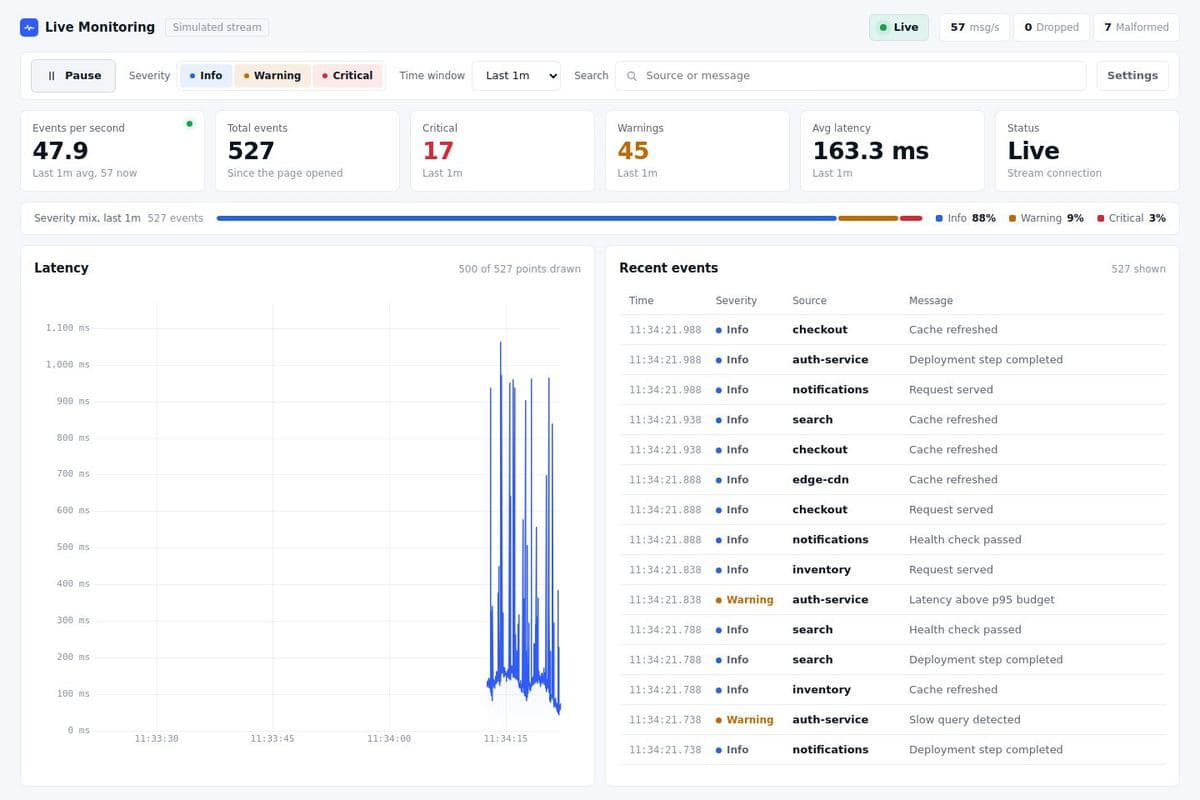Toggle the Warning severity filter
1200x800 pixels.
click(x=272, y=76)
